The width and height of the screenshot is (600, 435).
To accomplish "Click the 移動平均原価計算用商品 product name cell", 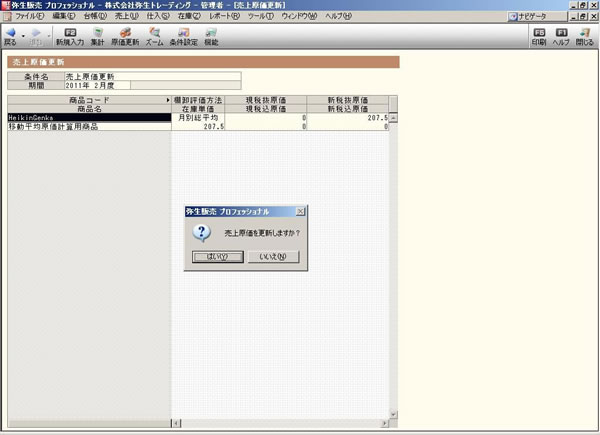I will pos(89,126).
